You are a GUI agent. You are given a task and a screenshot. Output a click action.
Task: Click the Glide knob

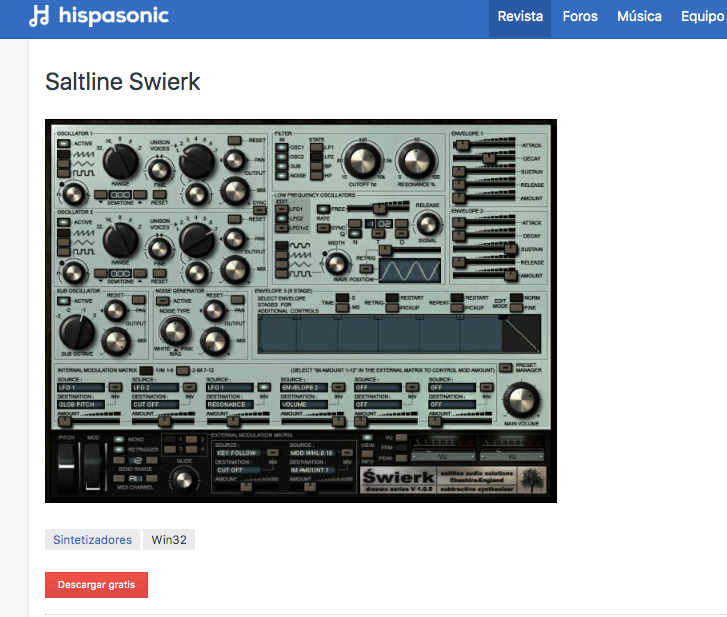click(x=184, y=479)
